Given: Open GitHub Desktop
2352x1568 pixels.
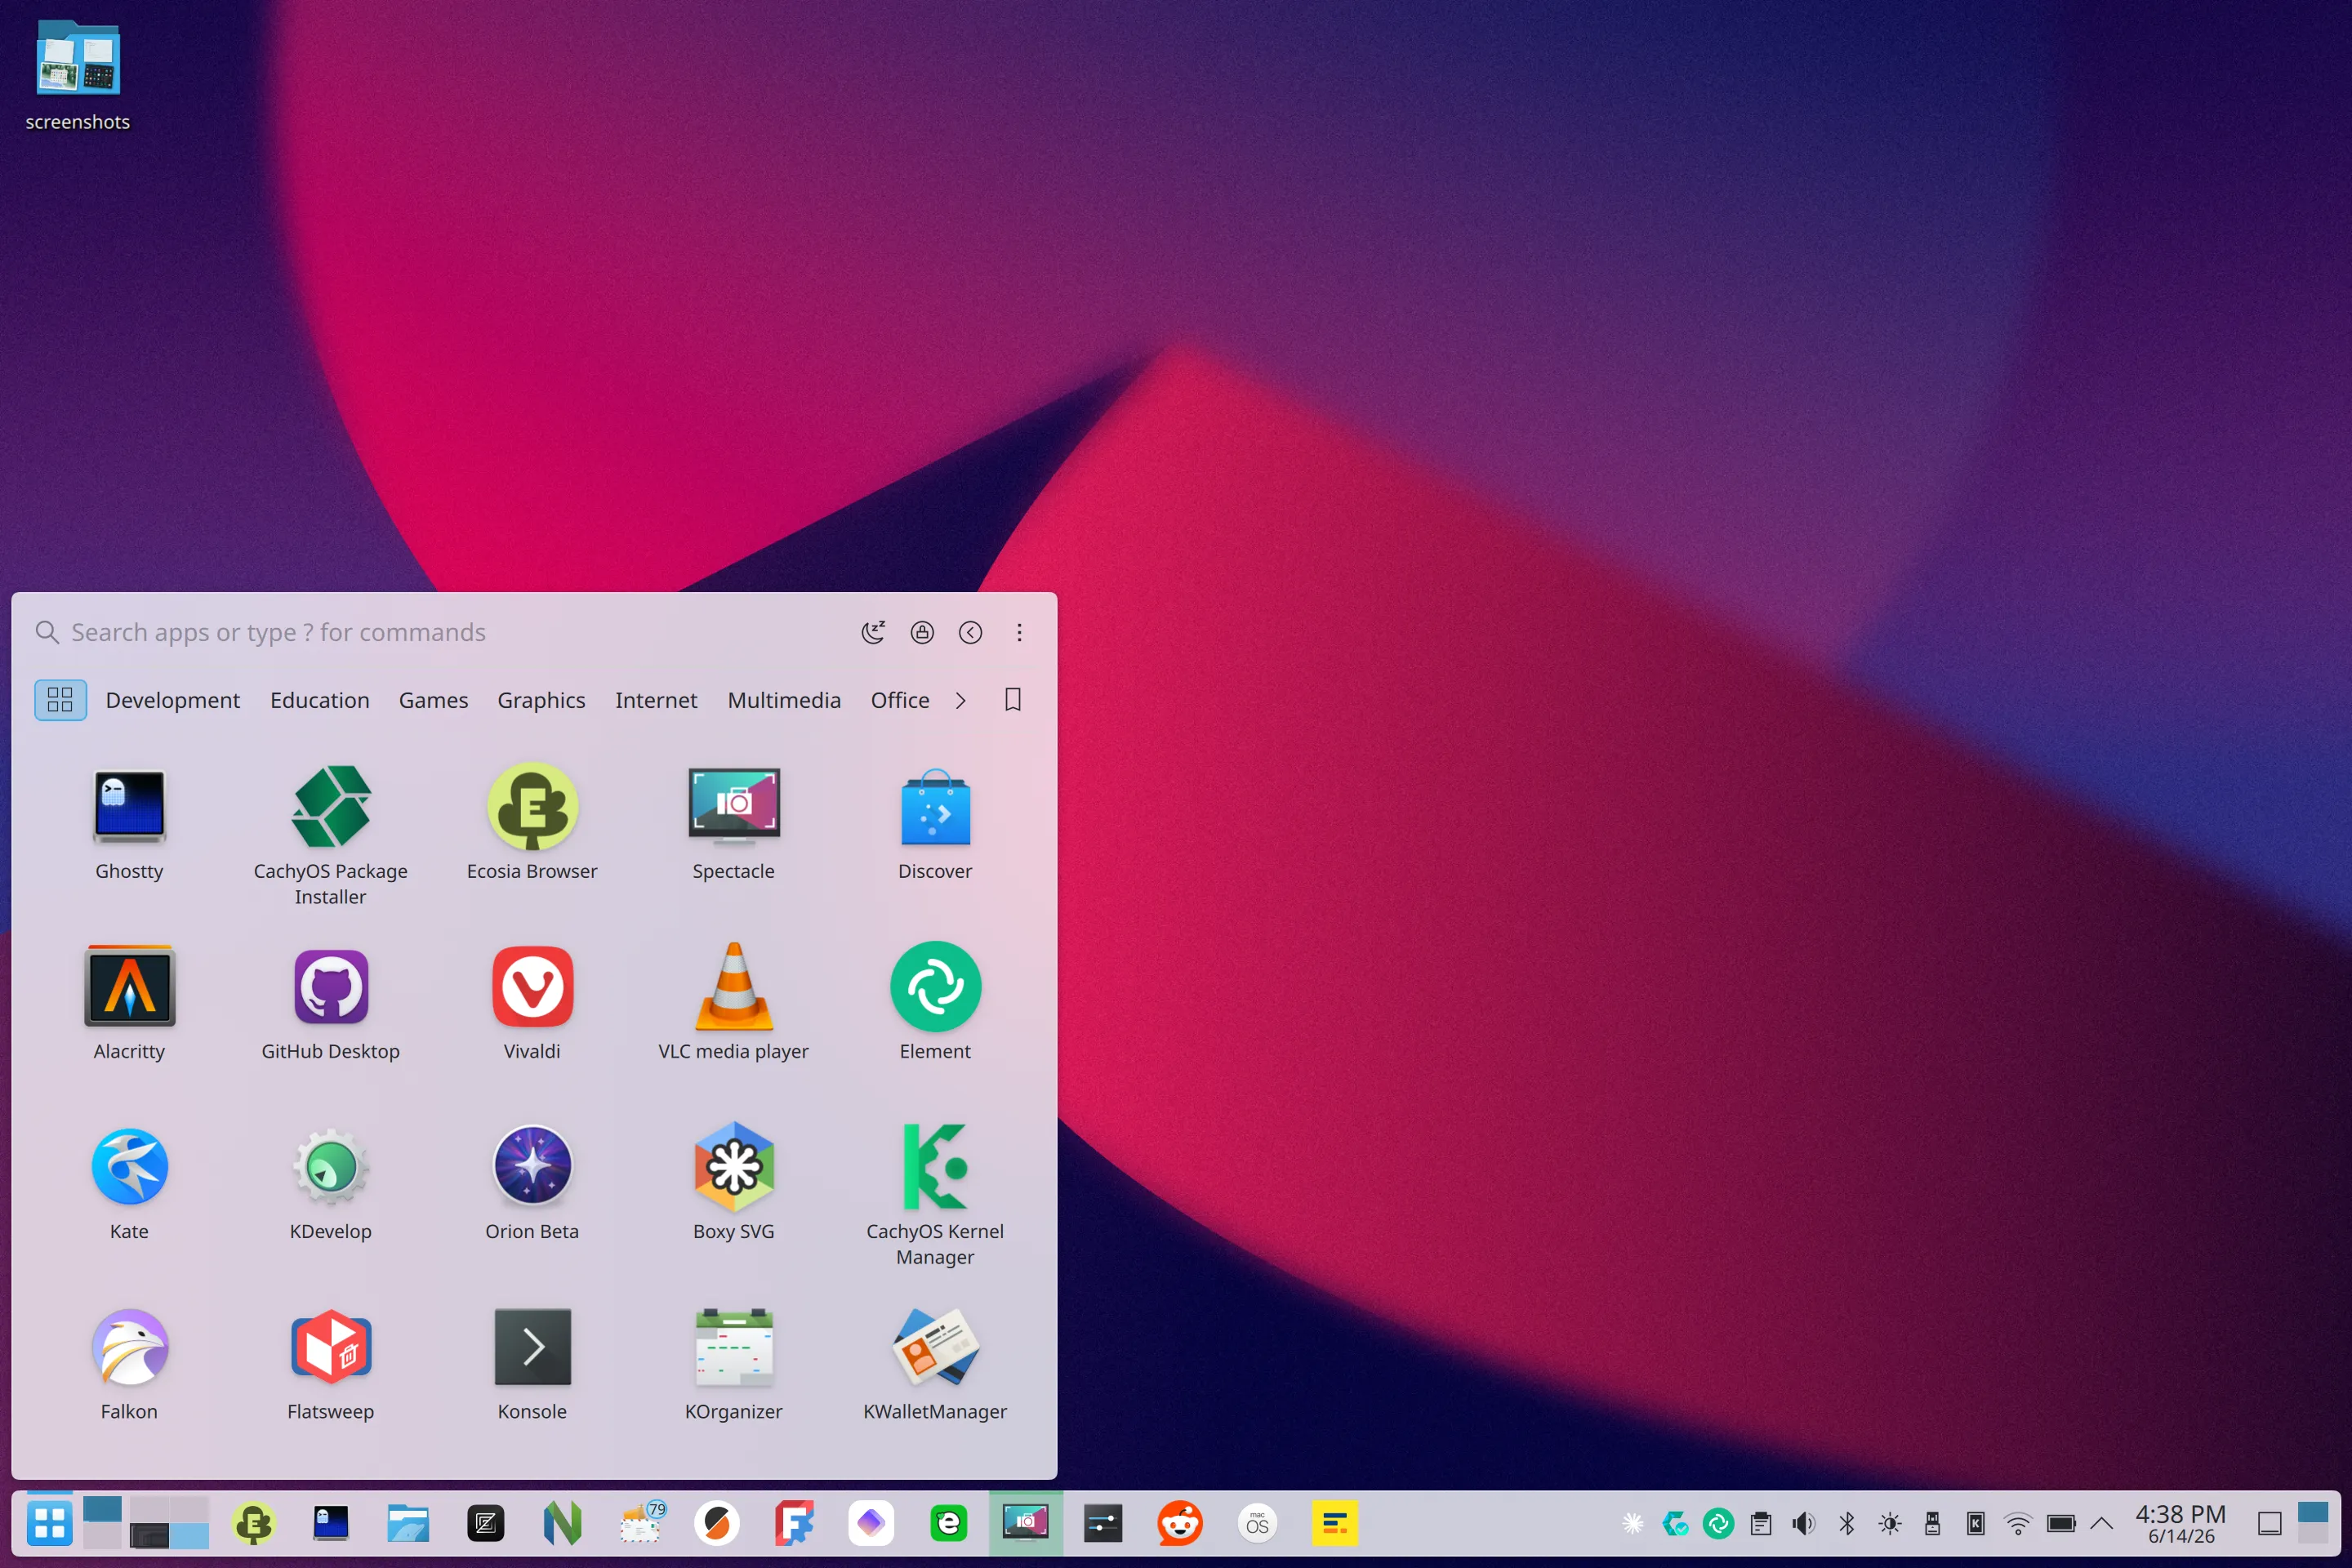Looking at the screenshot, I should [x=330, y=1004].
